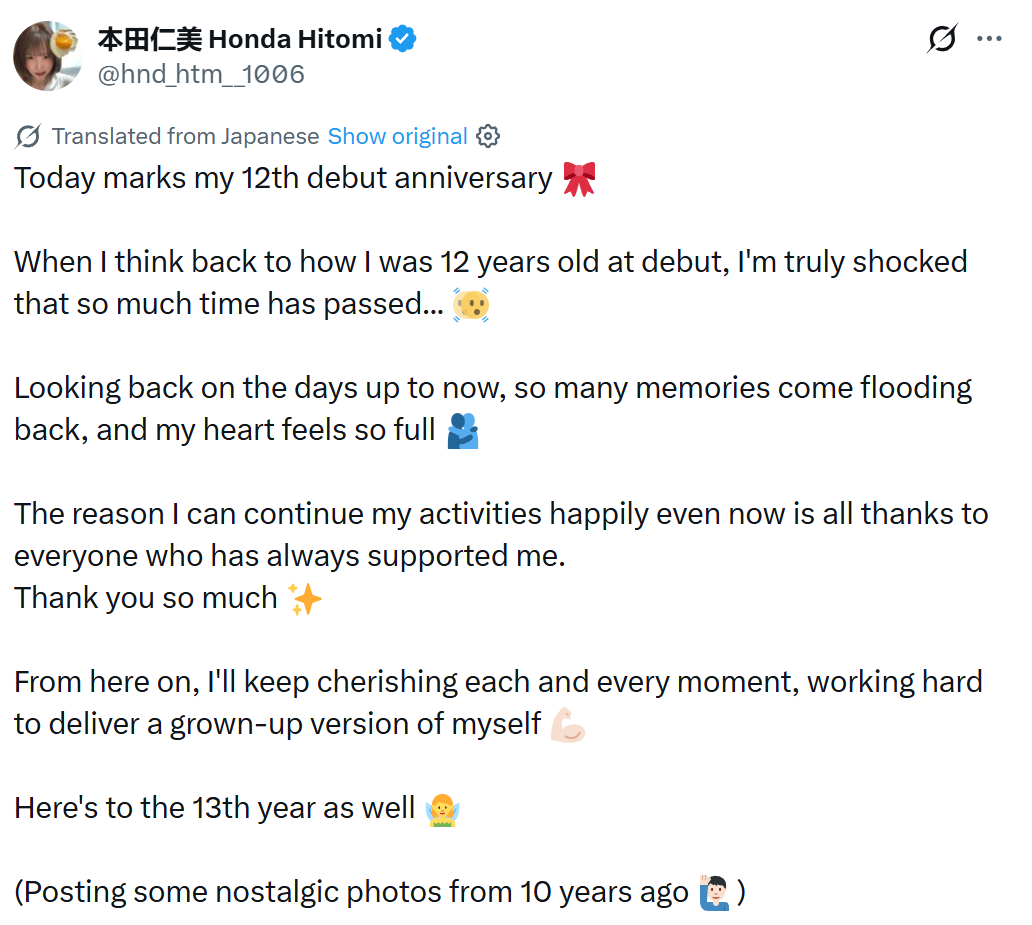Click the sparkles emoji after Thank you
The image size is (1032, 925).
click(305, 599)
